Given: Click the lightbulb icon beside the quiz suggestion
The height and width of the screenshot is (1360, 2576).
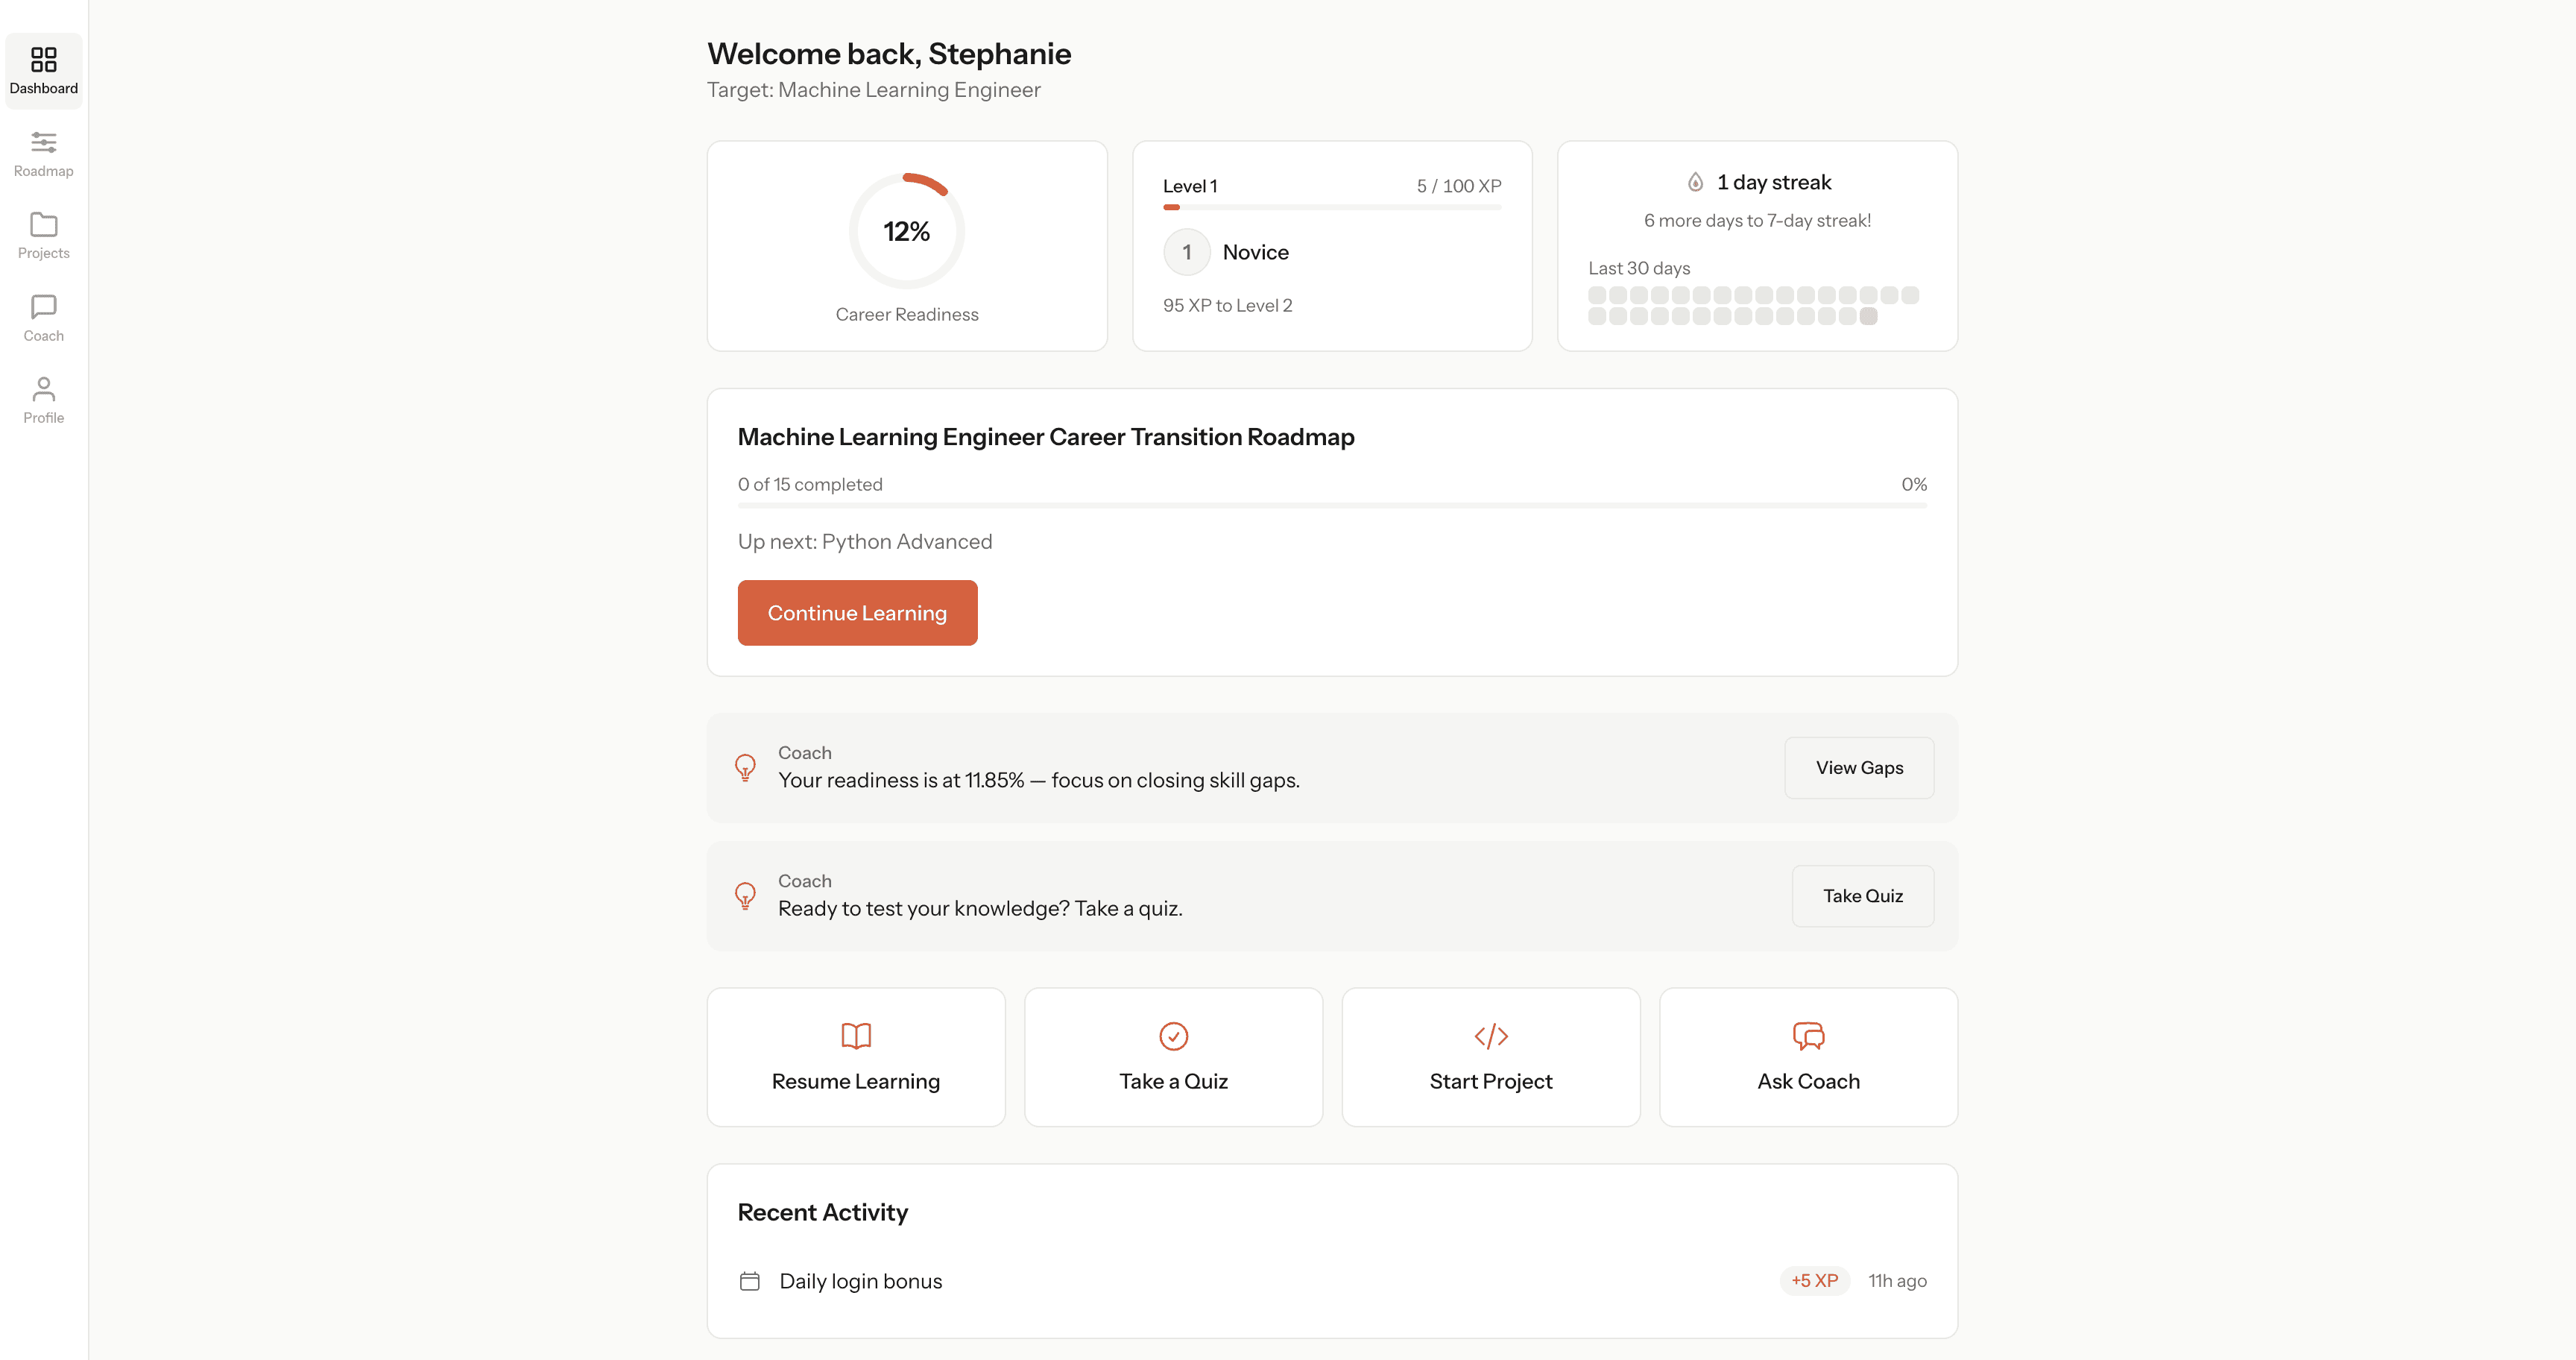Looking at the screenshot, I should 745,896.
